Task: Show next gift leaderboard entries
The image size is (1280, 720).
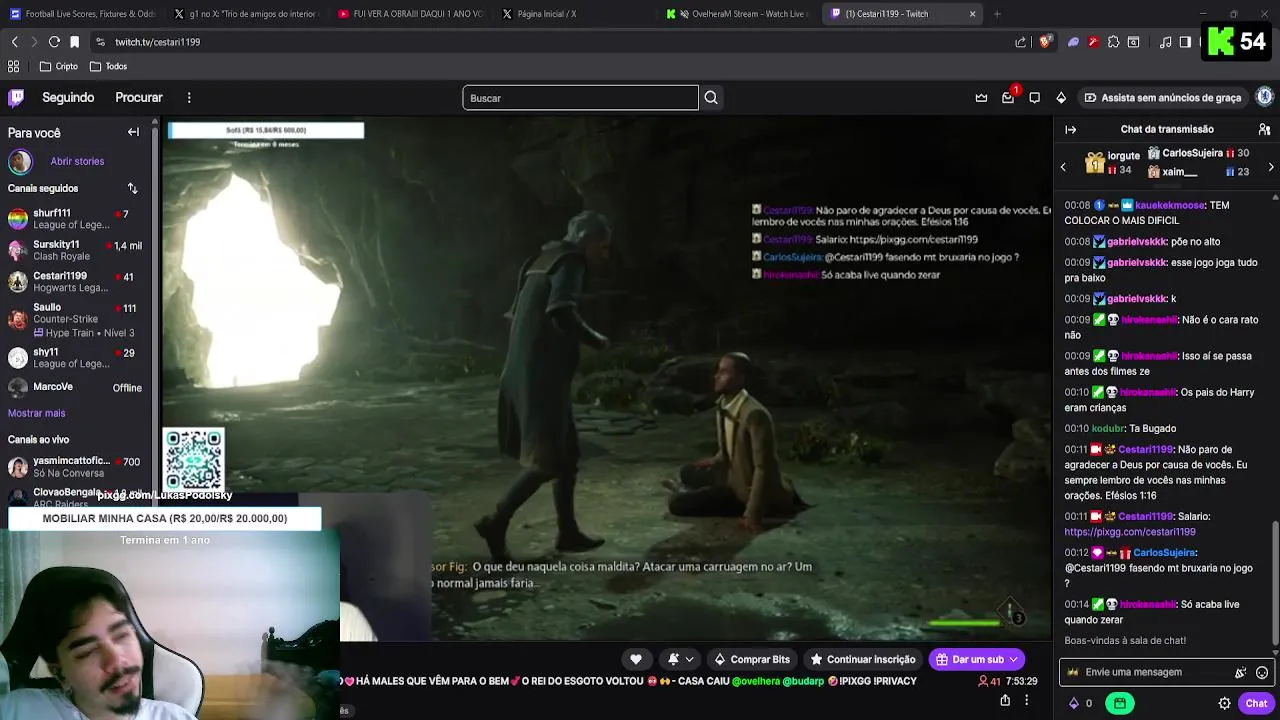Action: click(x=1271, y=167)
